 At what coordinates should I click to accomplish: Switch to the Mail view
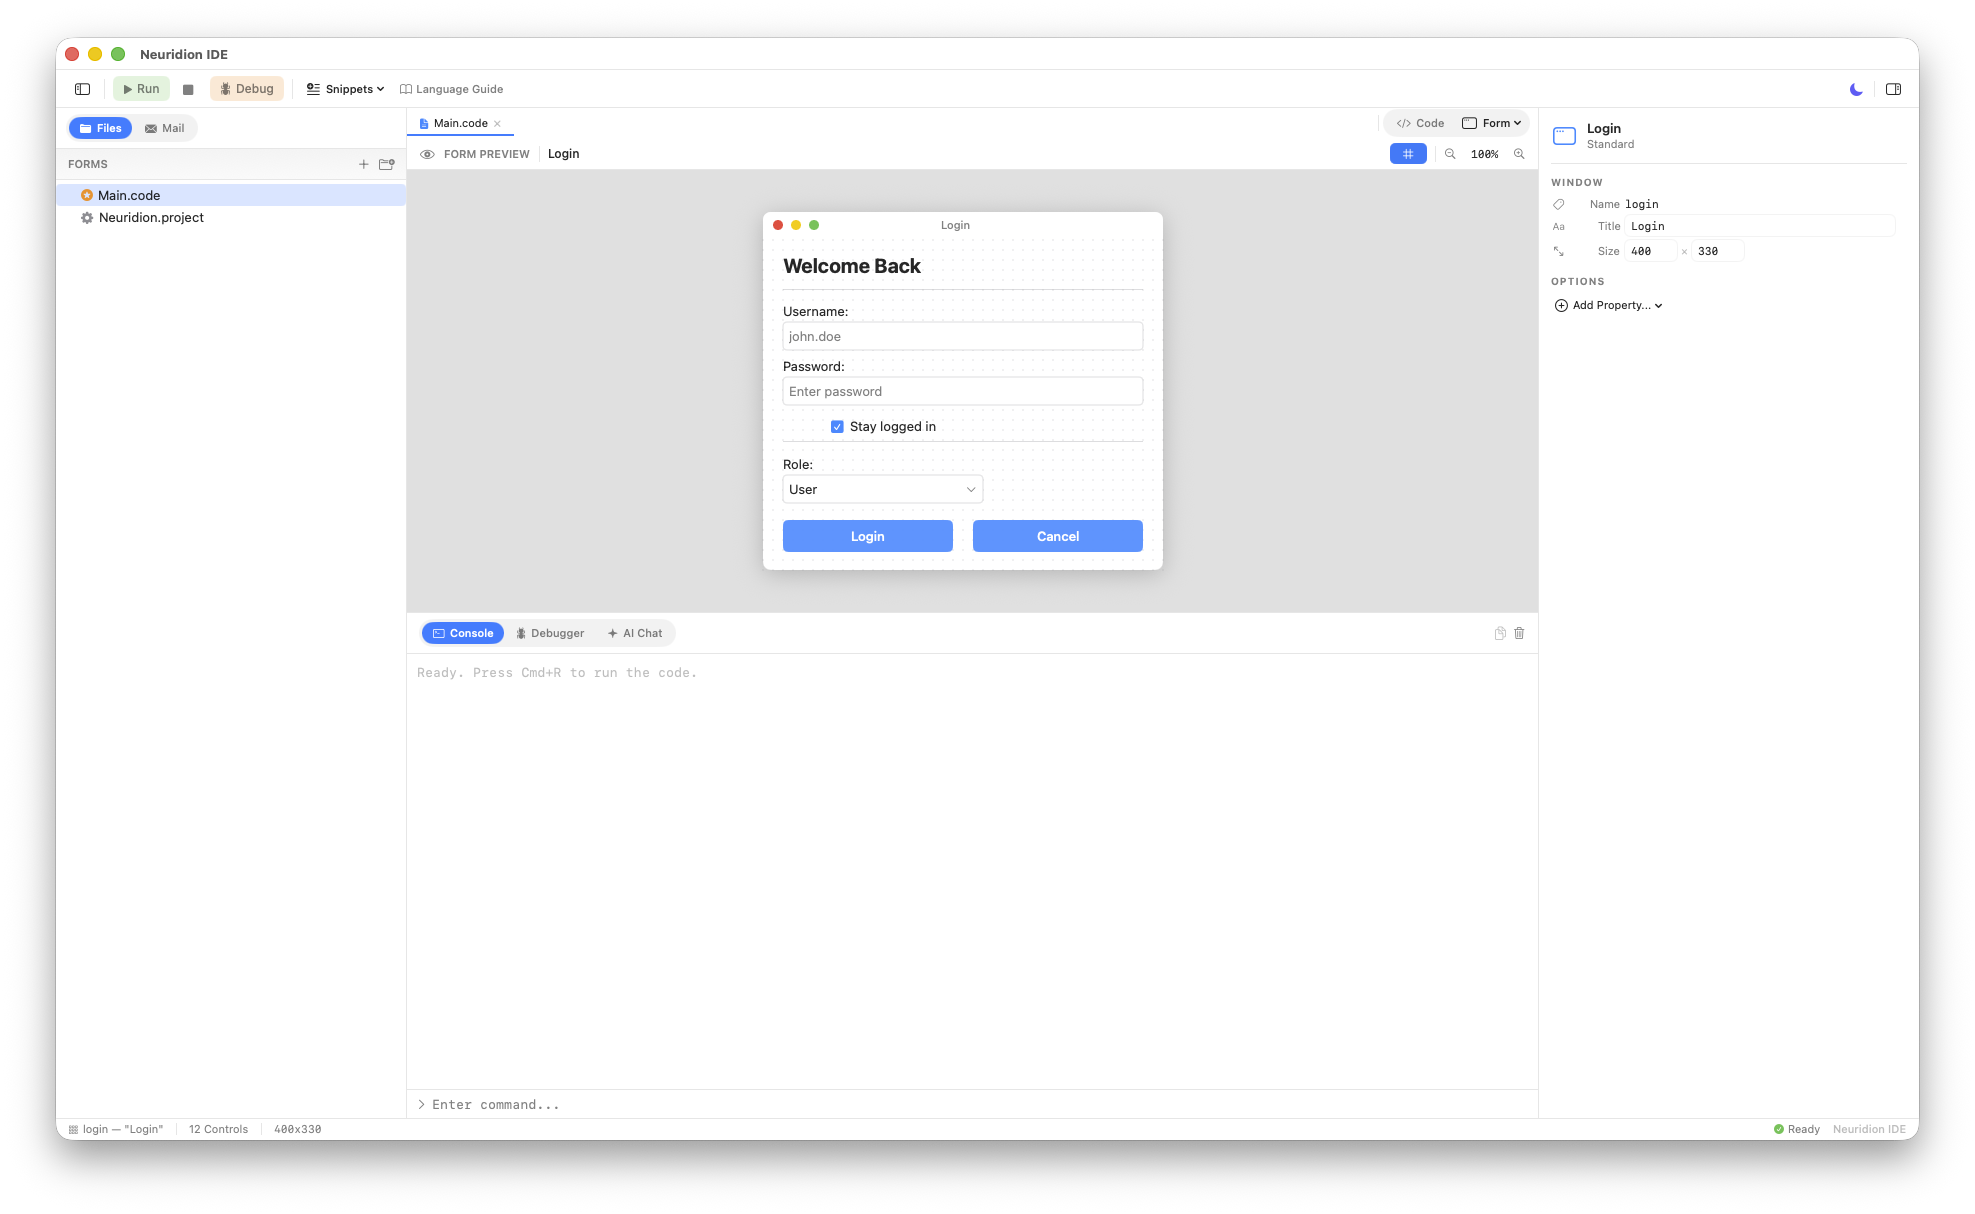(x=164, y=128)
